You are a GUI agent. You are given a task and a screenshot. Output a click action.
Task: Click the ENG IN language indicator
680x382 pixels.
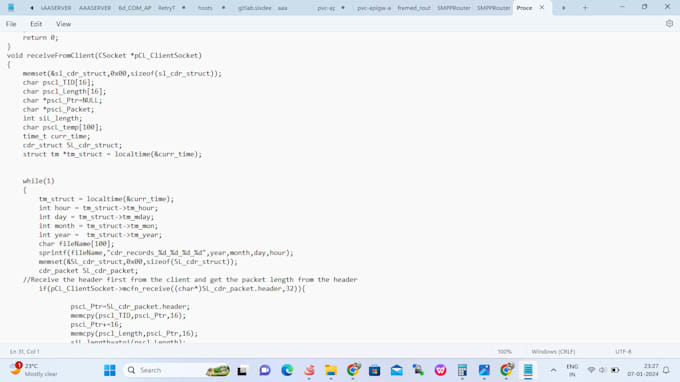[x=572, y=370]
